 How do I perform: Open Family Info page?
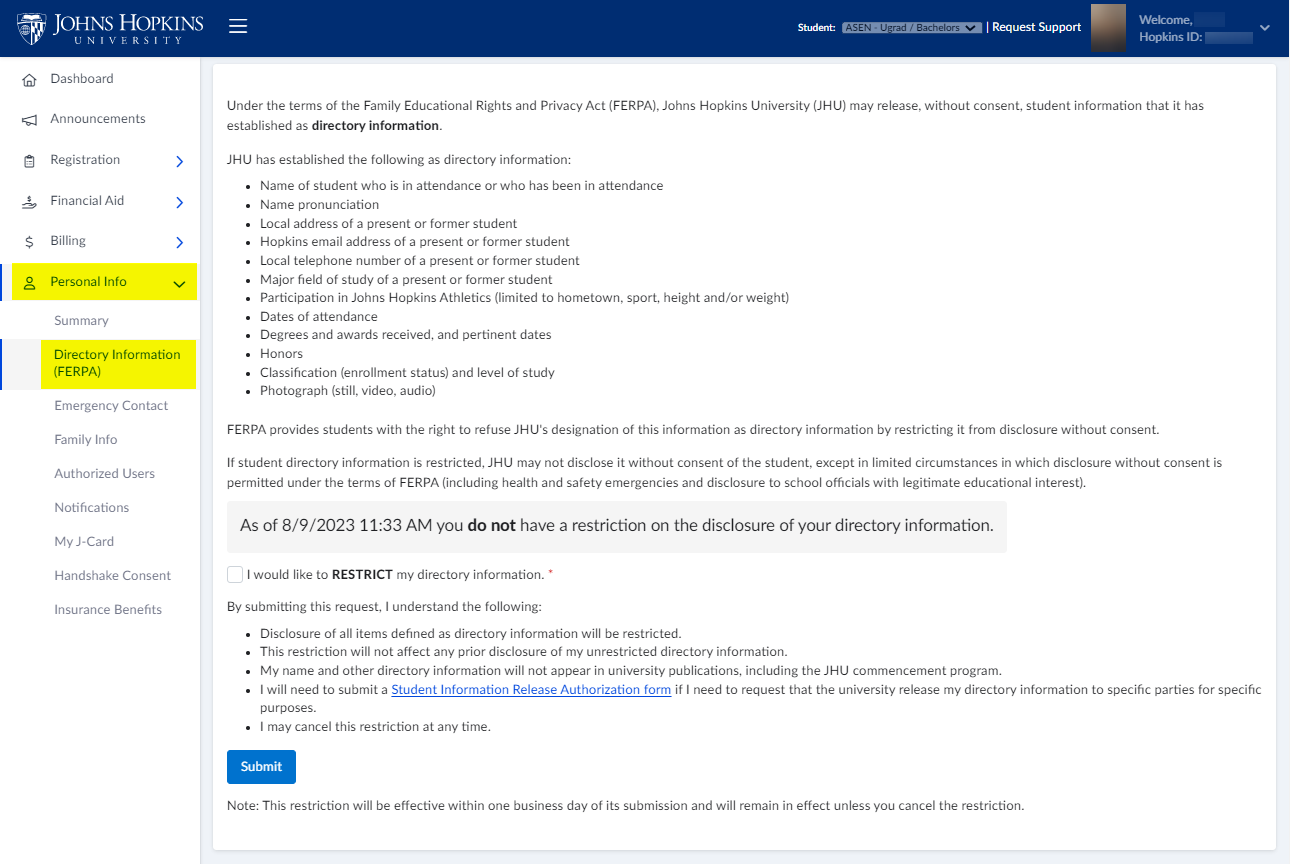(x=86, y=440)
